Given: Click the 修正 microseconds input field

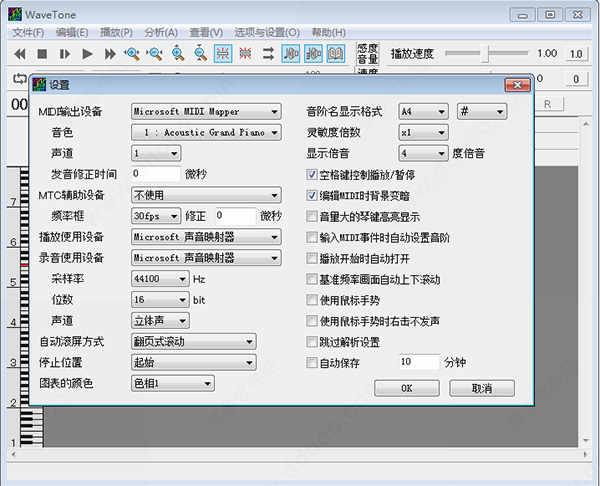Looking at the screenshot, I should 235,215.
